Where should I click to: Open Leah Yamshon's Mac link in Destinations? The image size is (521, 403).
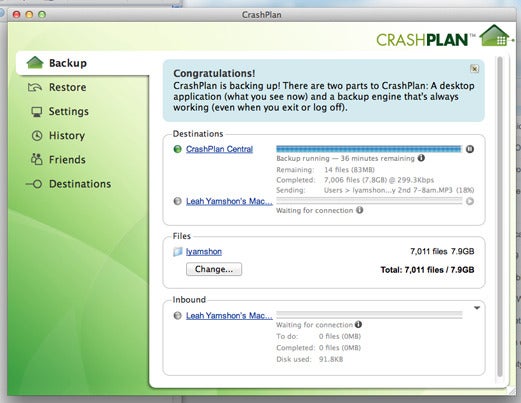(x=229, y=201)
